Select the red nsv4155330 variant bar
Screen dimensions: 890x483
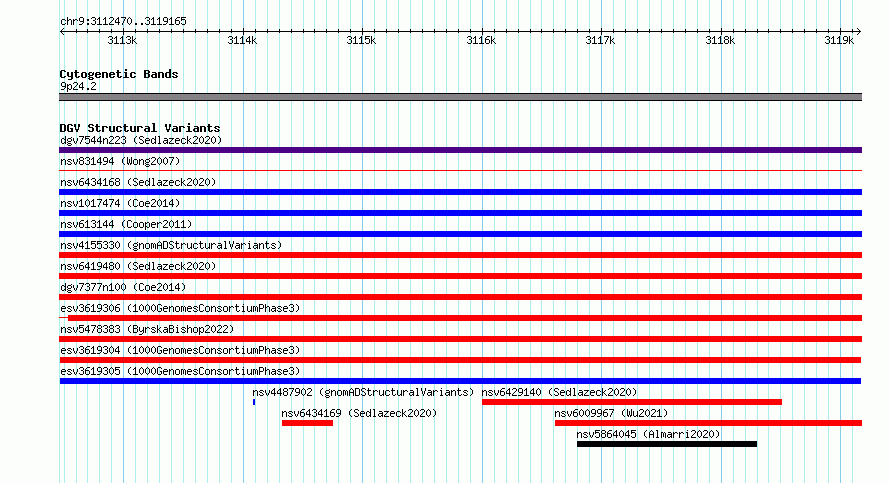coord(460,255)
